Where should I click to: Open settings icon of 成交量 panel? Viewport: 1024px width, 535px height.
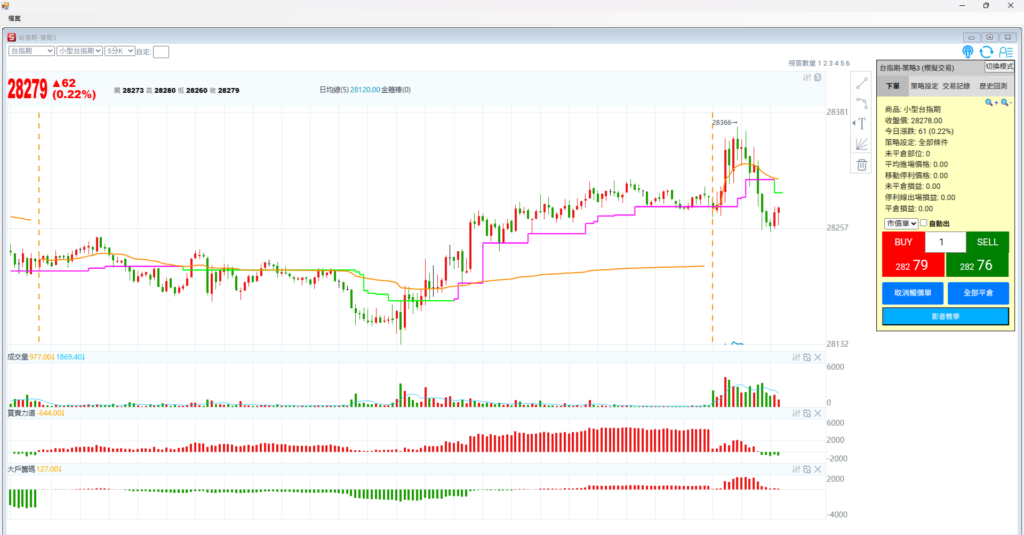[795, 357]
